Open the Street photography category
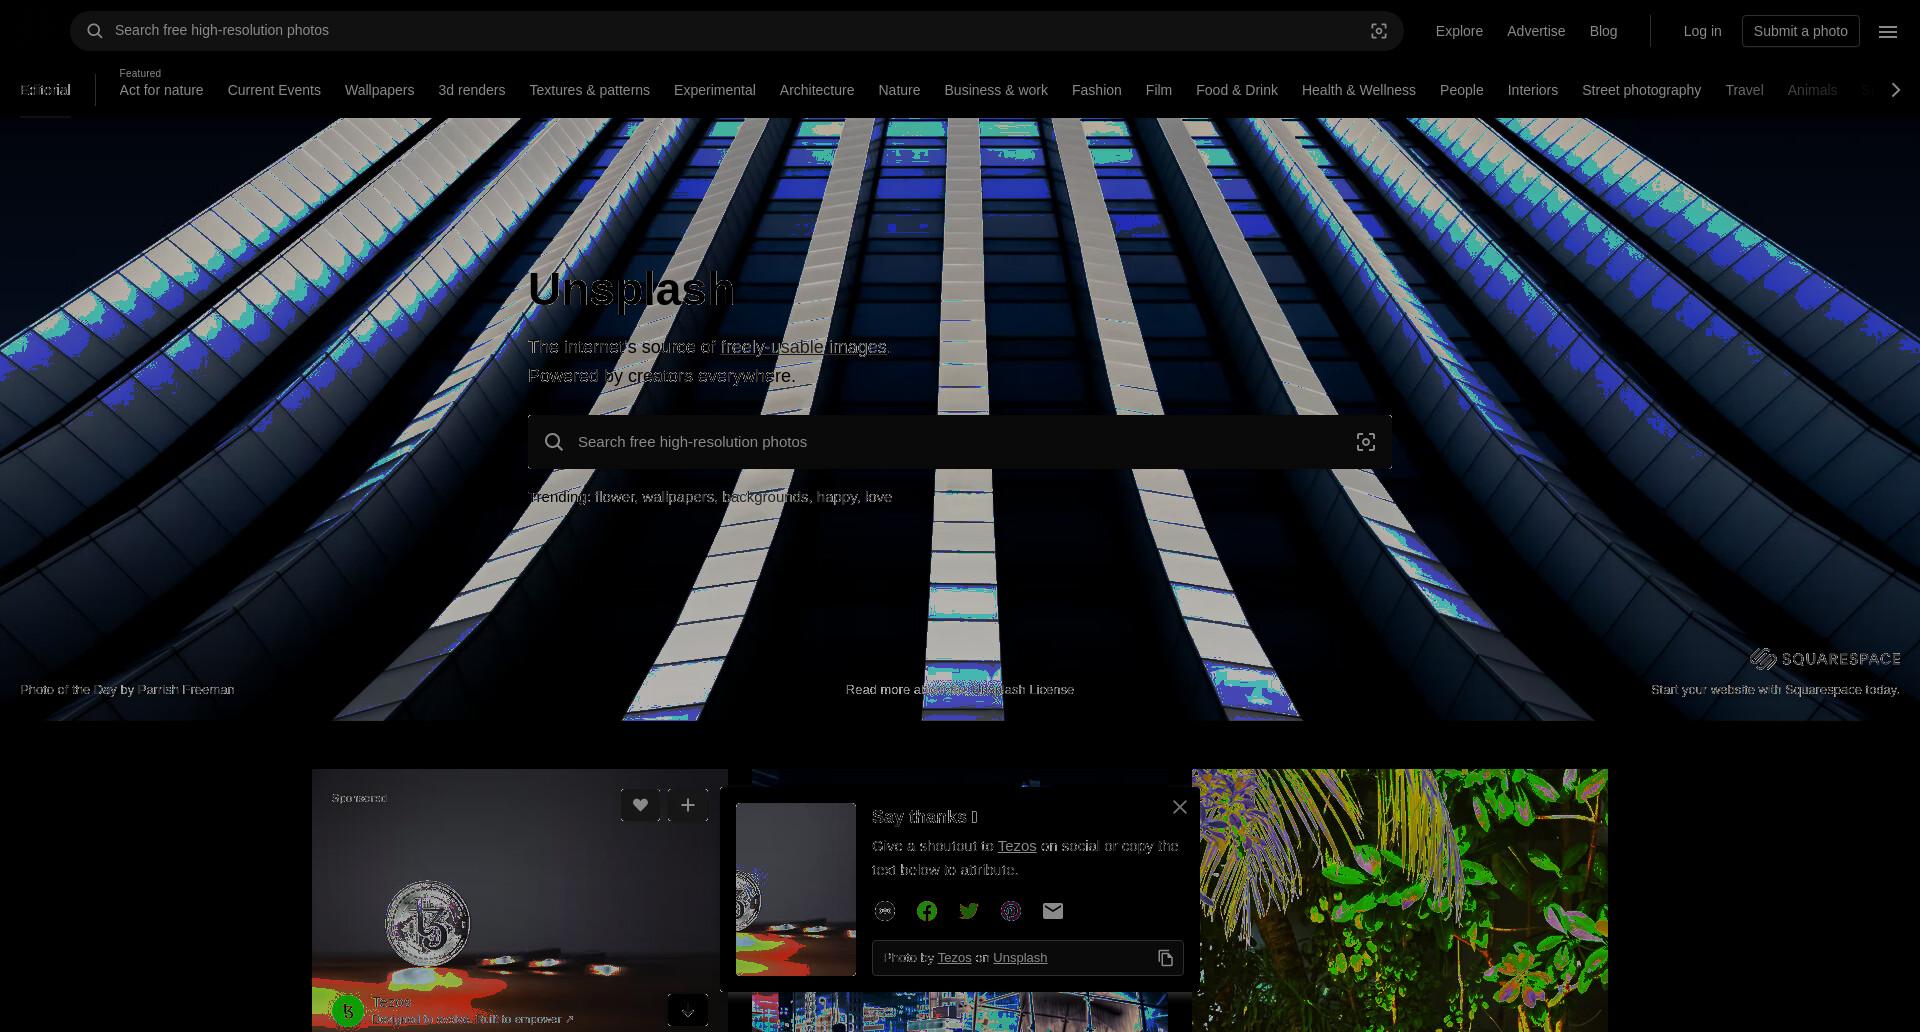This screenshot has height=1032, width=1920. (1641, 90)
